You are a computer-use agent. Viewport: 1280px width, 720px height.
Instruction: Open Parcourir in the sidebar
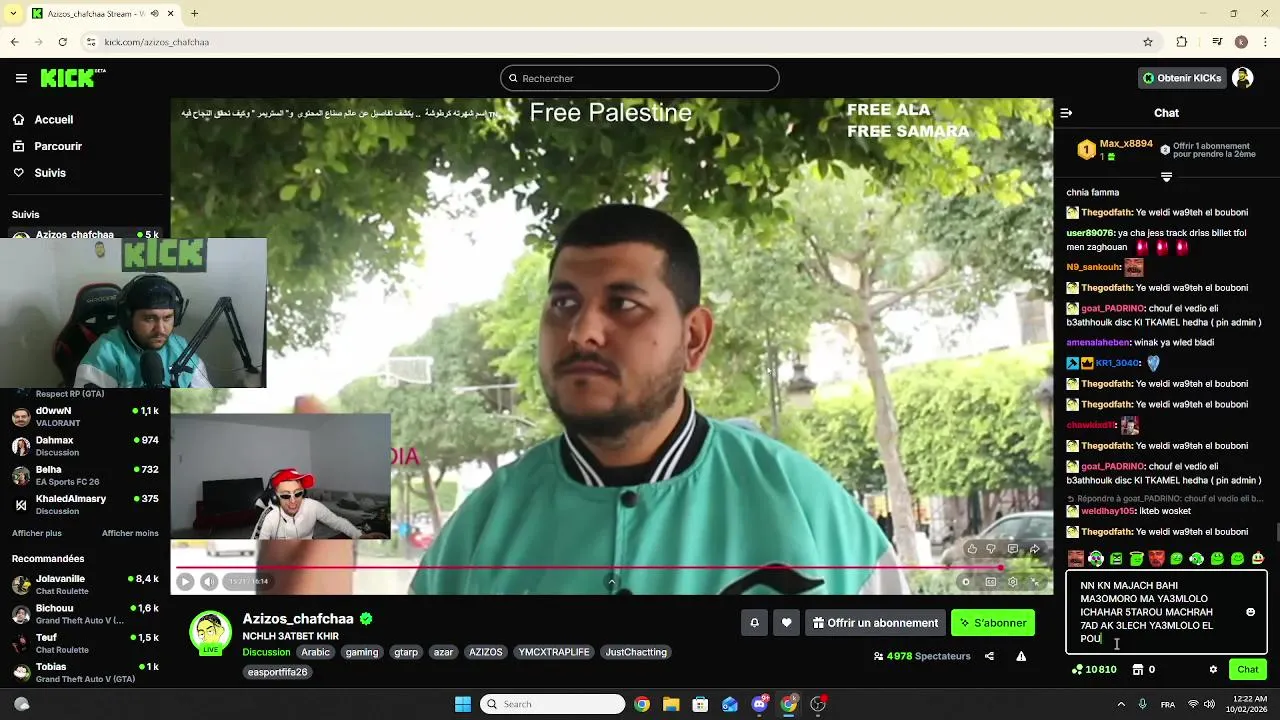pyautogui.click(x=58, y=146)
